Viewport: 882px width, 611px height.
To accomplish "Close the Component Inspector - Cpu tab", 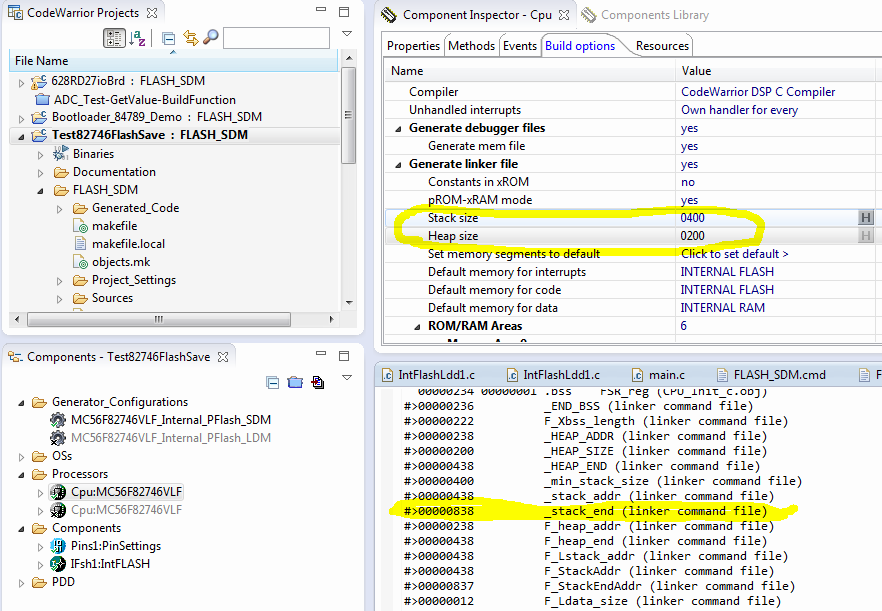I will click(564, 15).
